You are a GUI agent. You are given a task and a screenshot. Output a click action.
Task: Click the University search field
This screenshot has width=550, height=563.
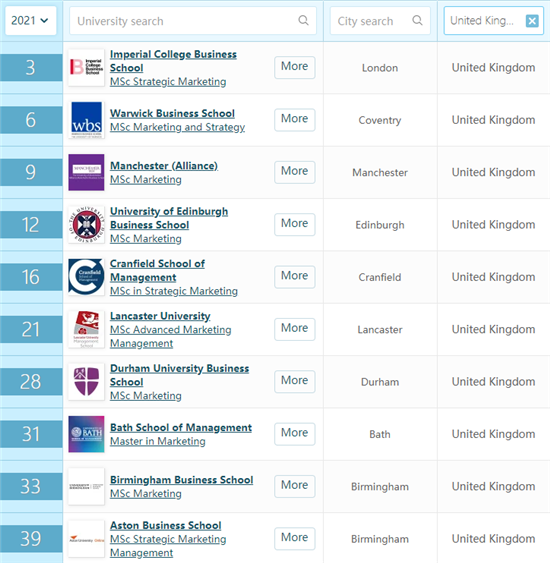pyautogui.click(x=193, y=21)
